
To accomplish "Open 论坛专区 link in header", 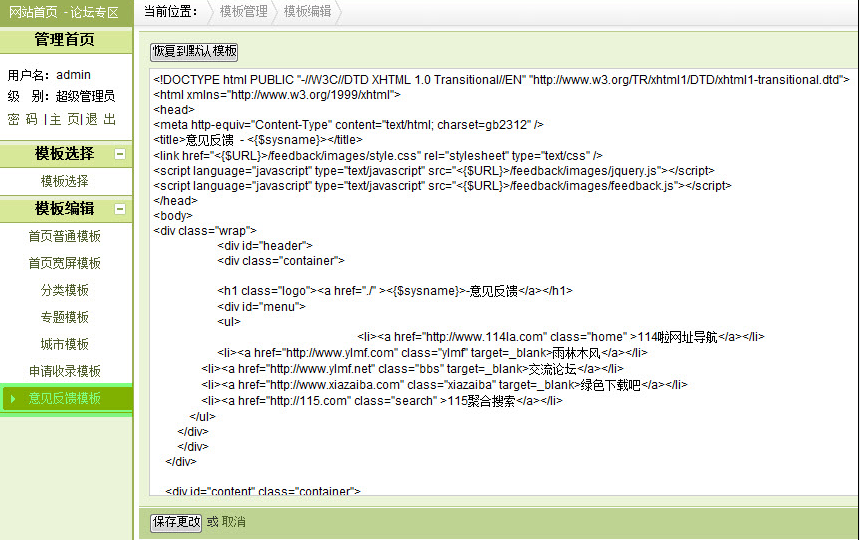I will point(94,12).
